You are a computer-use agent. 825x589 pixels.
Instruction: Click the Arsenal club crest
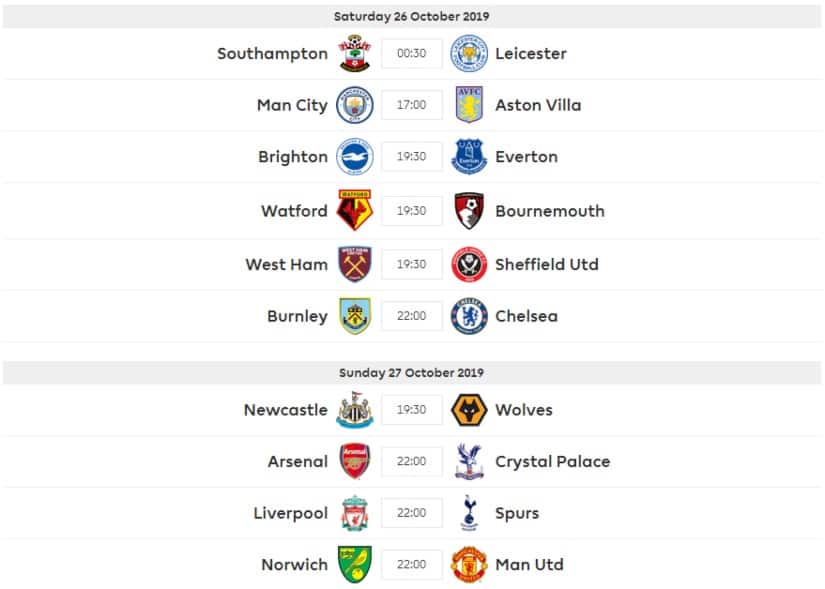tap(354, 461)
